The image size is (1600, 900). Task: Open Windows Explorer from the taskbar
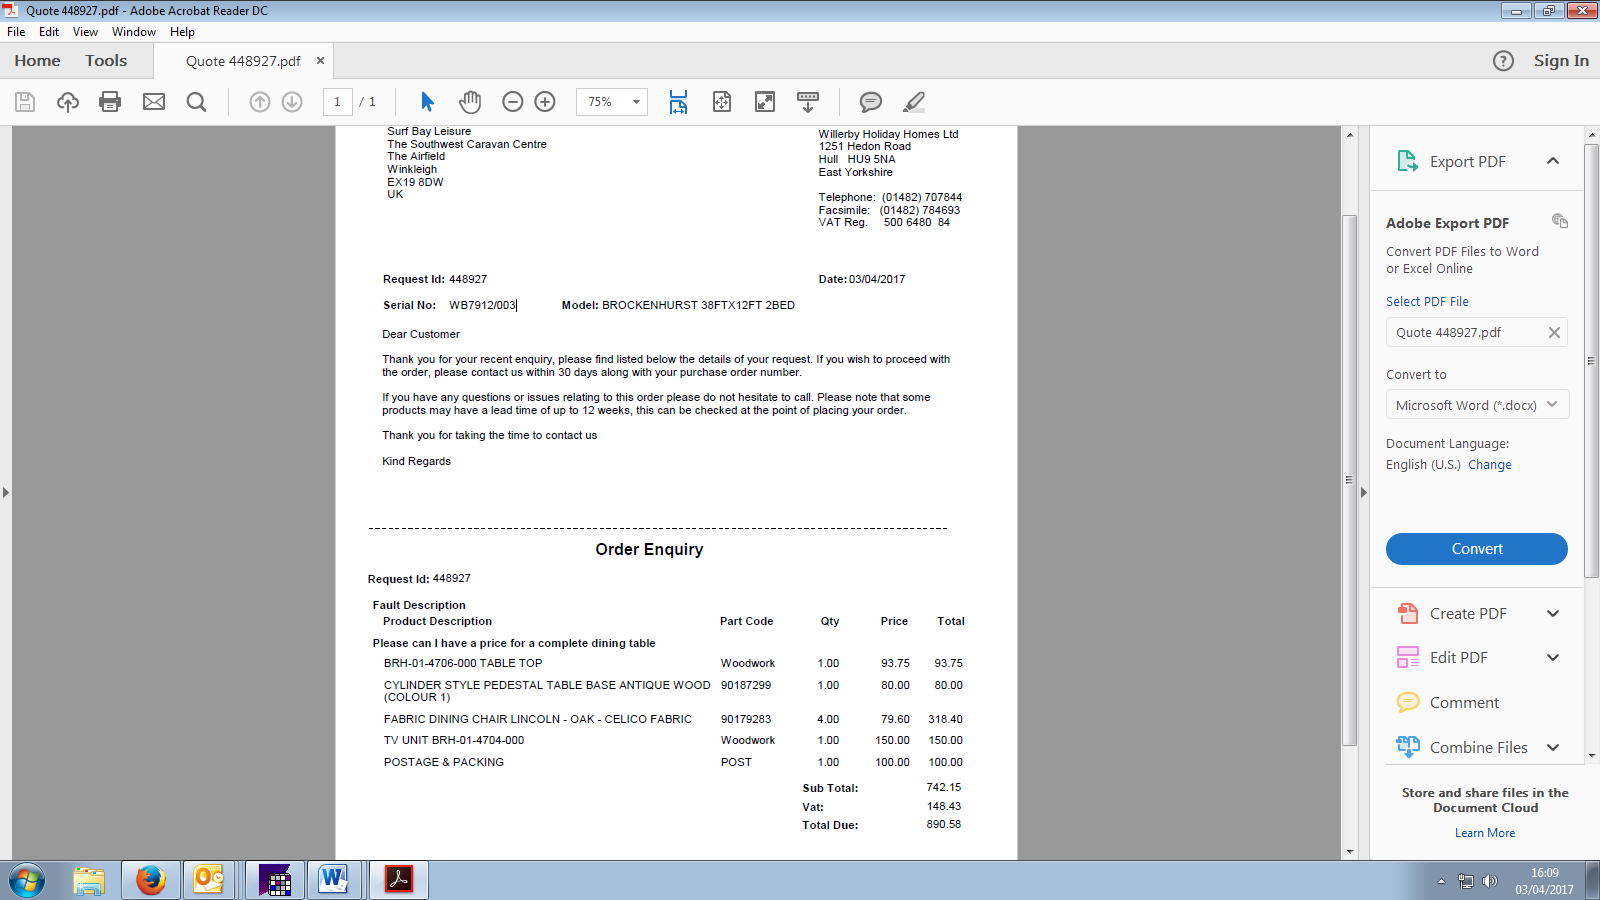89,880
